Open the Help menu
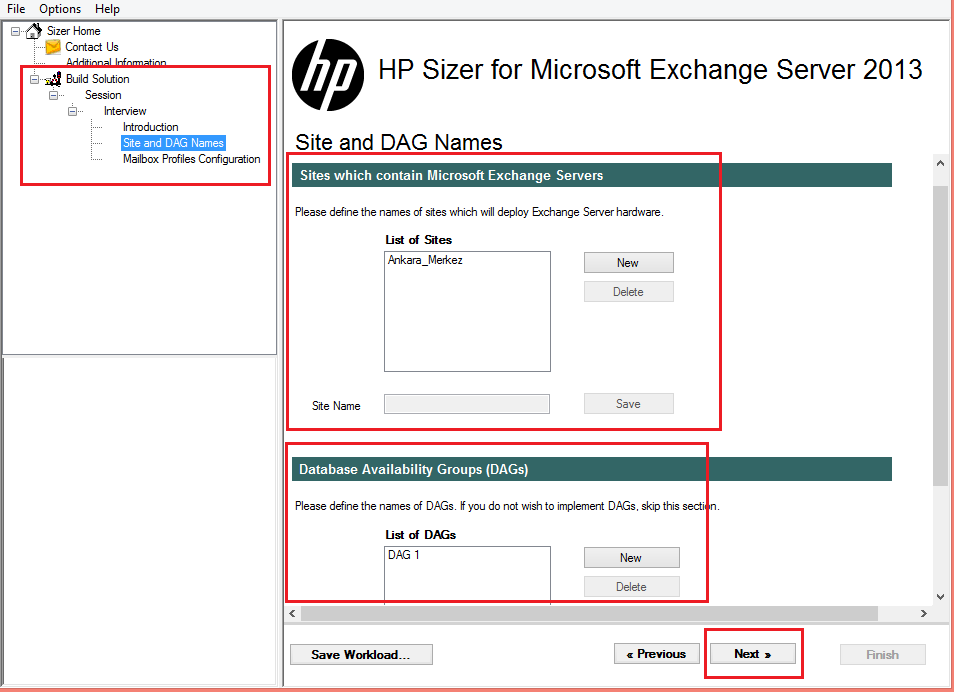The height and width of the screenshot is (692, 954). click(x=107, y=9)
